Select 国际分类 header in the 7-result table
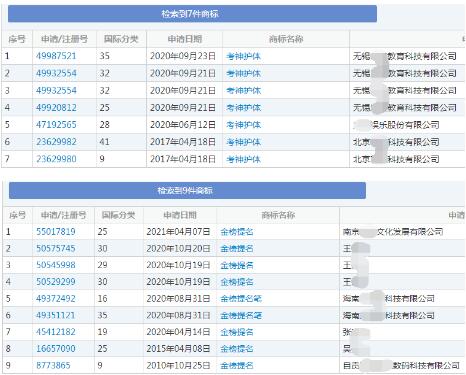466x375 pixels. pos(121,39)
